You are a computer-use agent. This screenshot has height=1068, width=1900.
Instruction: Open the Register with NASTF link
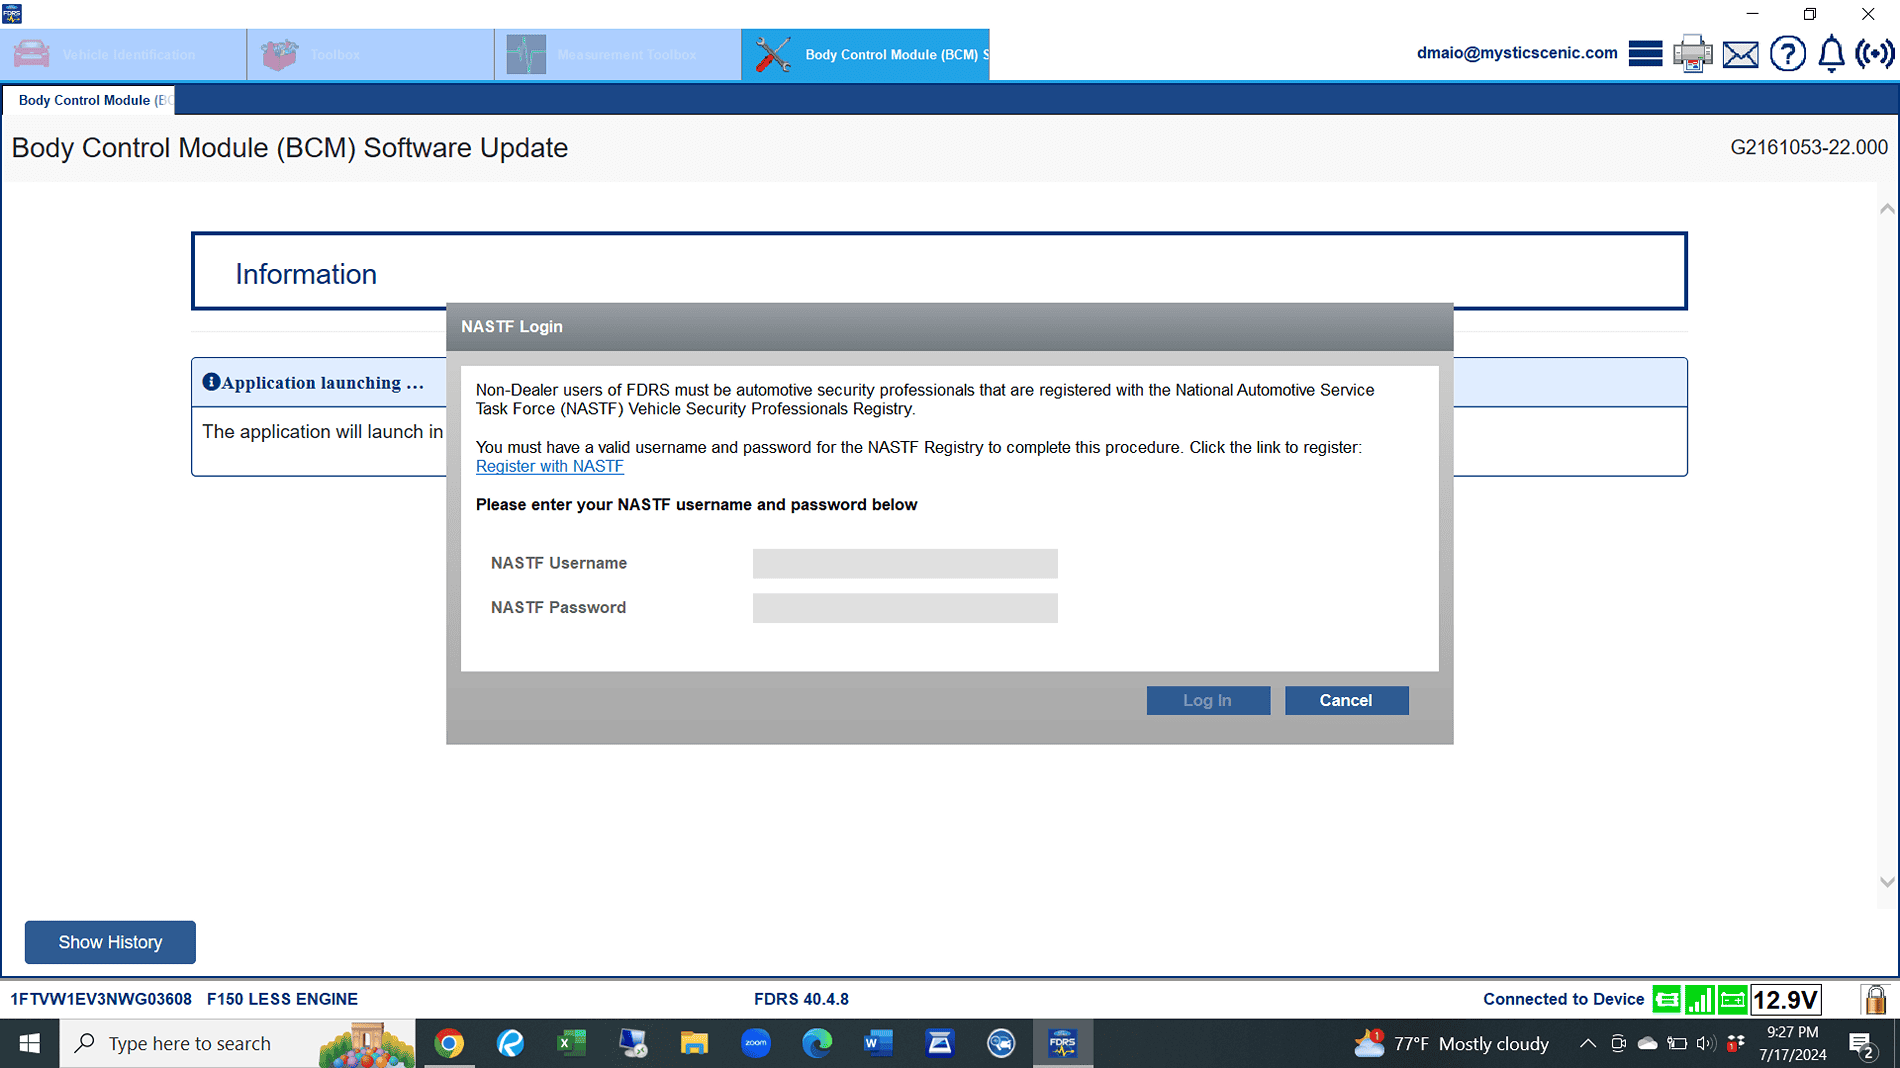pyautogui.click(x=549, y=466)
